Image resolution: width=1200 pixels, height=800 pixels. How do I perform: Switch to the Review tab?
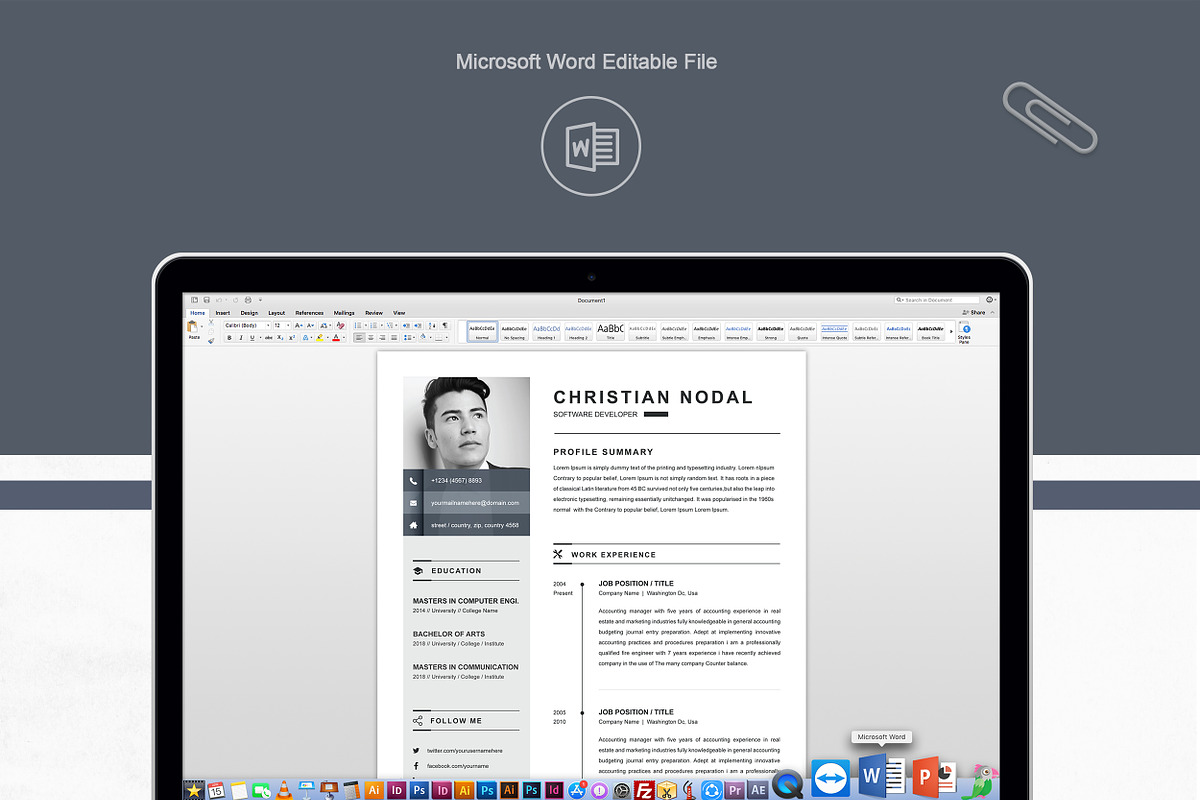(x=374, y=313)
